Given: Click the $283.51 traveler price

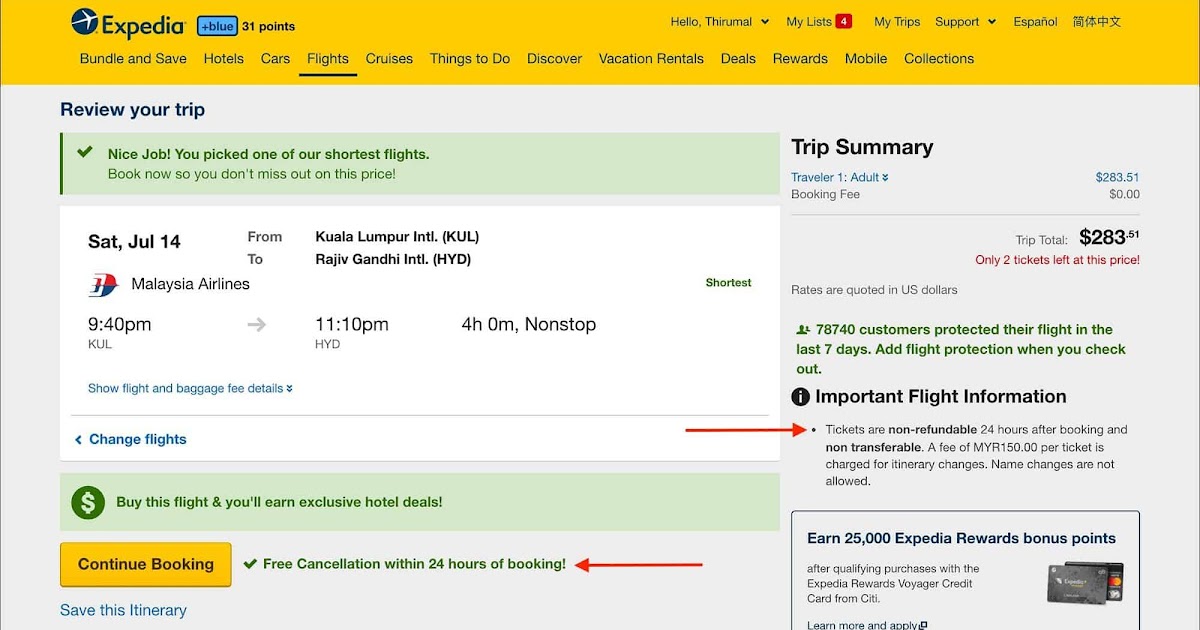Looking at the screenshot, I should 1117,177.
